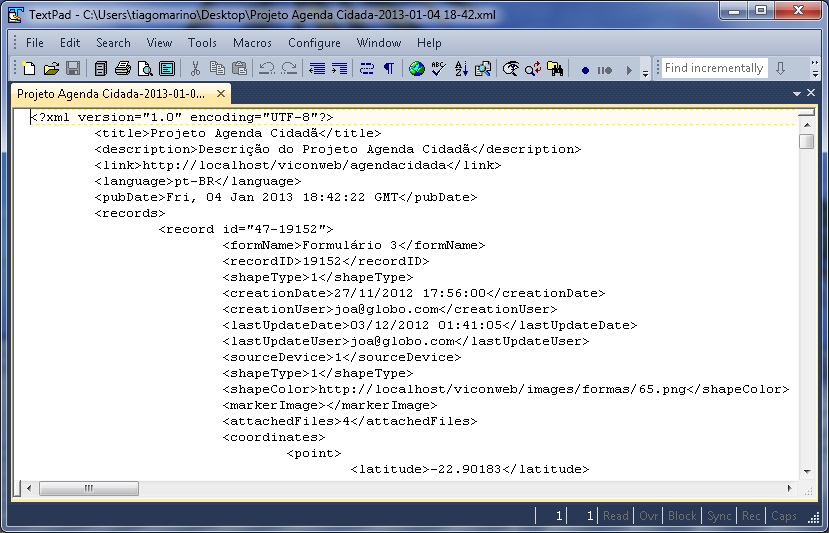Toggle Visible Spaces paragraph mark icon
829x533 pixels.
pos(388,69)
